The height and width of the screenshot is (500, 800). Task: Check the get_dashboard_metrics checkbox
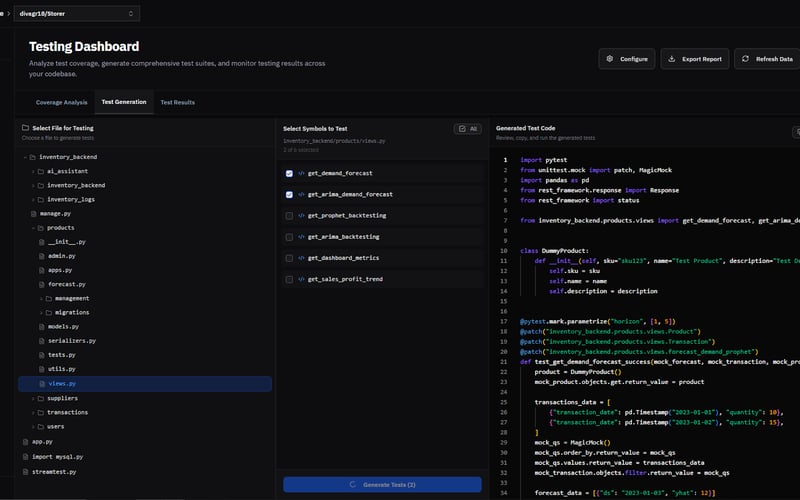point(289,258)
